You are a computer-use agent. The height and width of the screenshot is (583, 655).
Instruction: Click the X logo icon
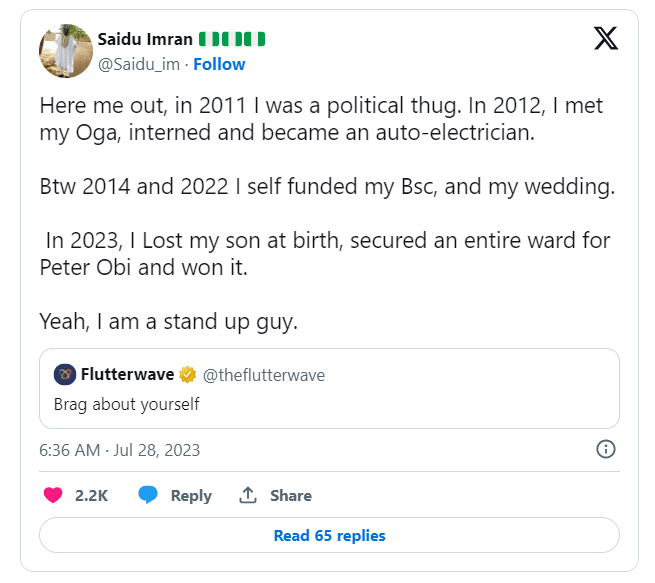click(605, 39)
